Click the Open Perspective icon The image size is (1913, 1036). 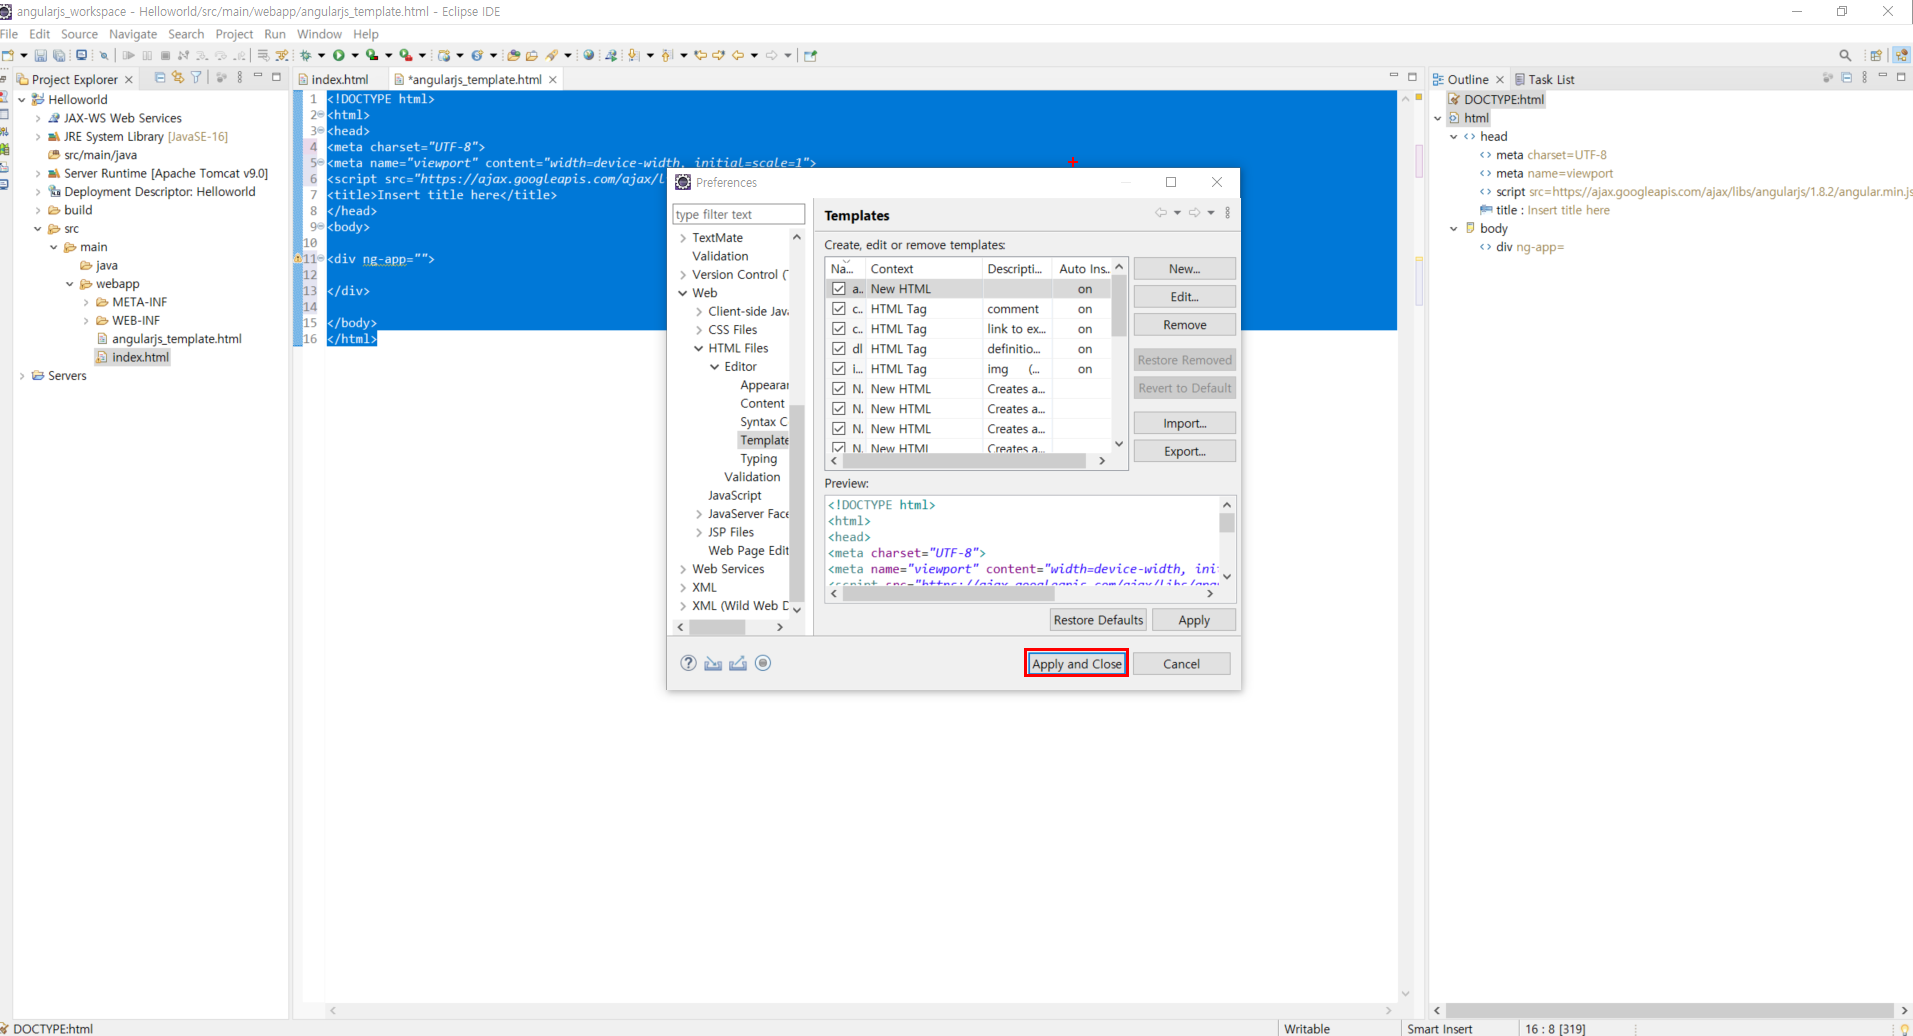point(1876,56)
